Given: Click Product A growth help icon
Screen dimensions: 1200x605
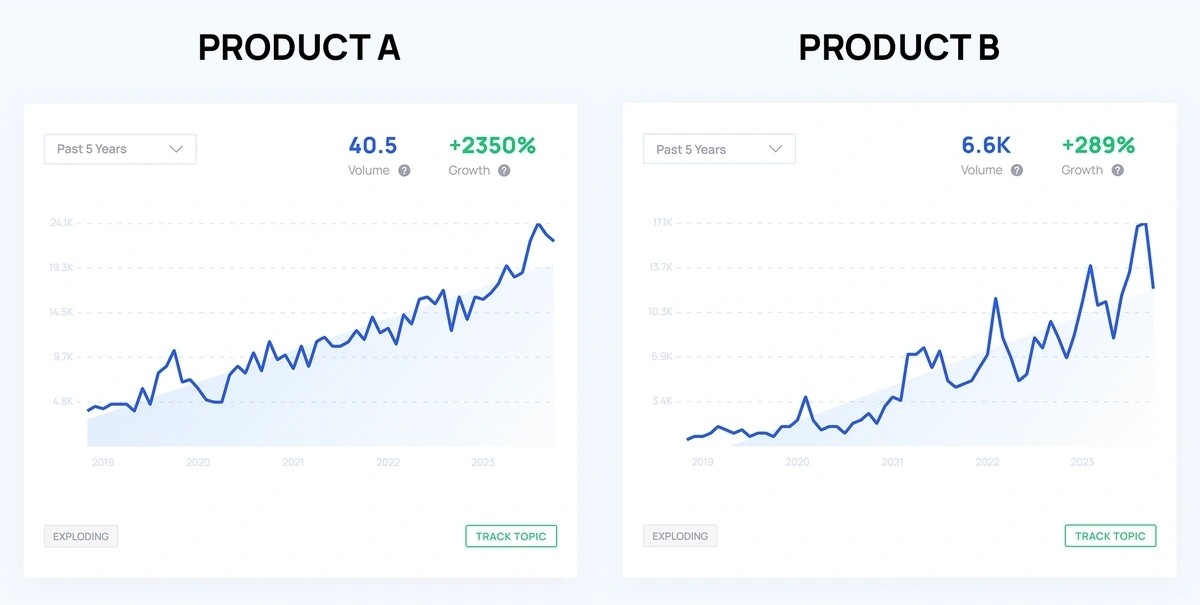Looking at the screenshot, I should coord(504,171).
